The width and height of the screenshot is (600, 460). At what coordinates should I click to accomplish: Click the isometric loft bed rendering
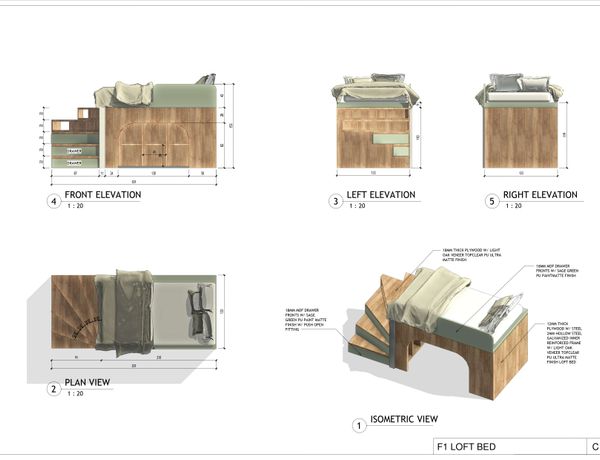tap(438, 333)
